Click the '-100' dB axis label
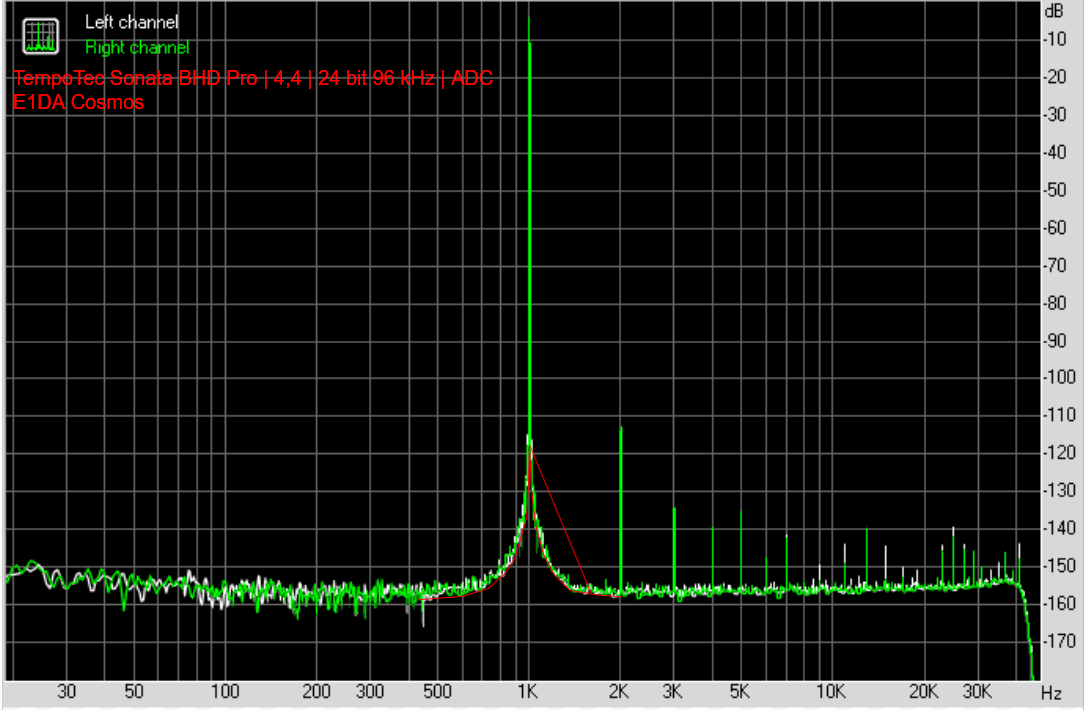The image size is (1085, 710). [x=1059, y=377]
